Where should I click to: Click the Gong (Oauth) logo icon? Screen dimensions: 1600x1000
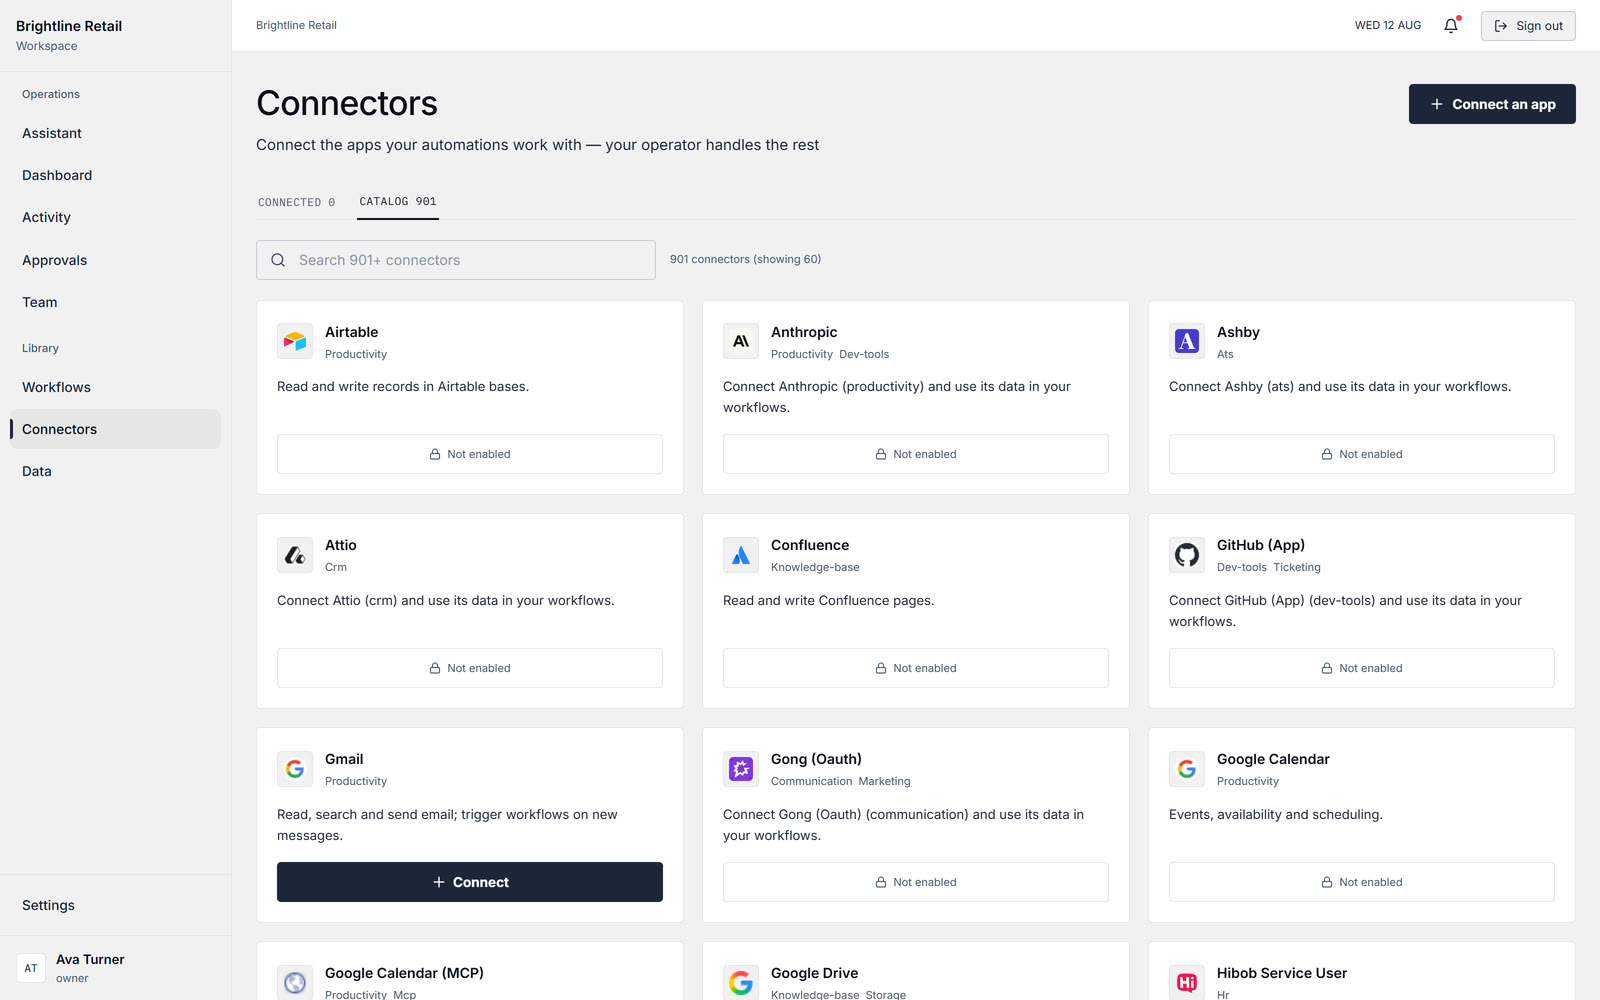[x=741, y=769]
